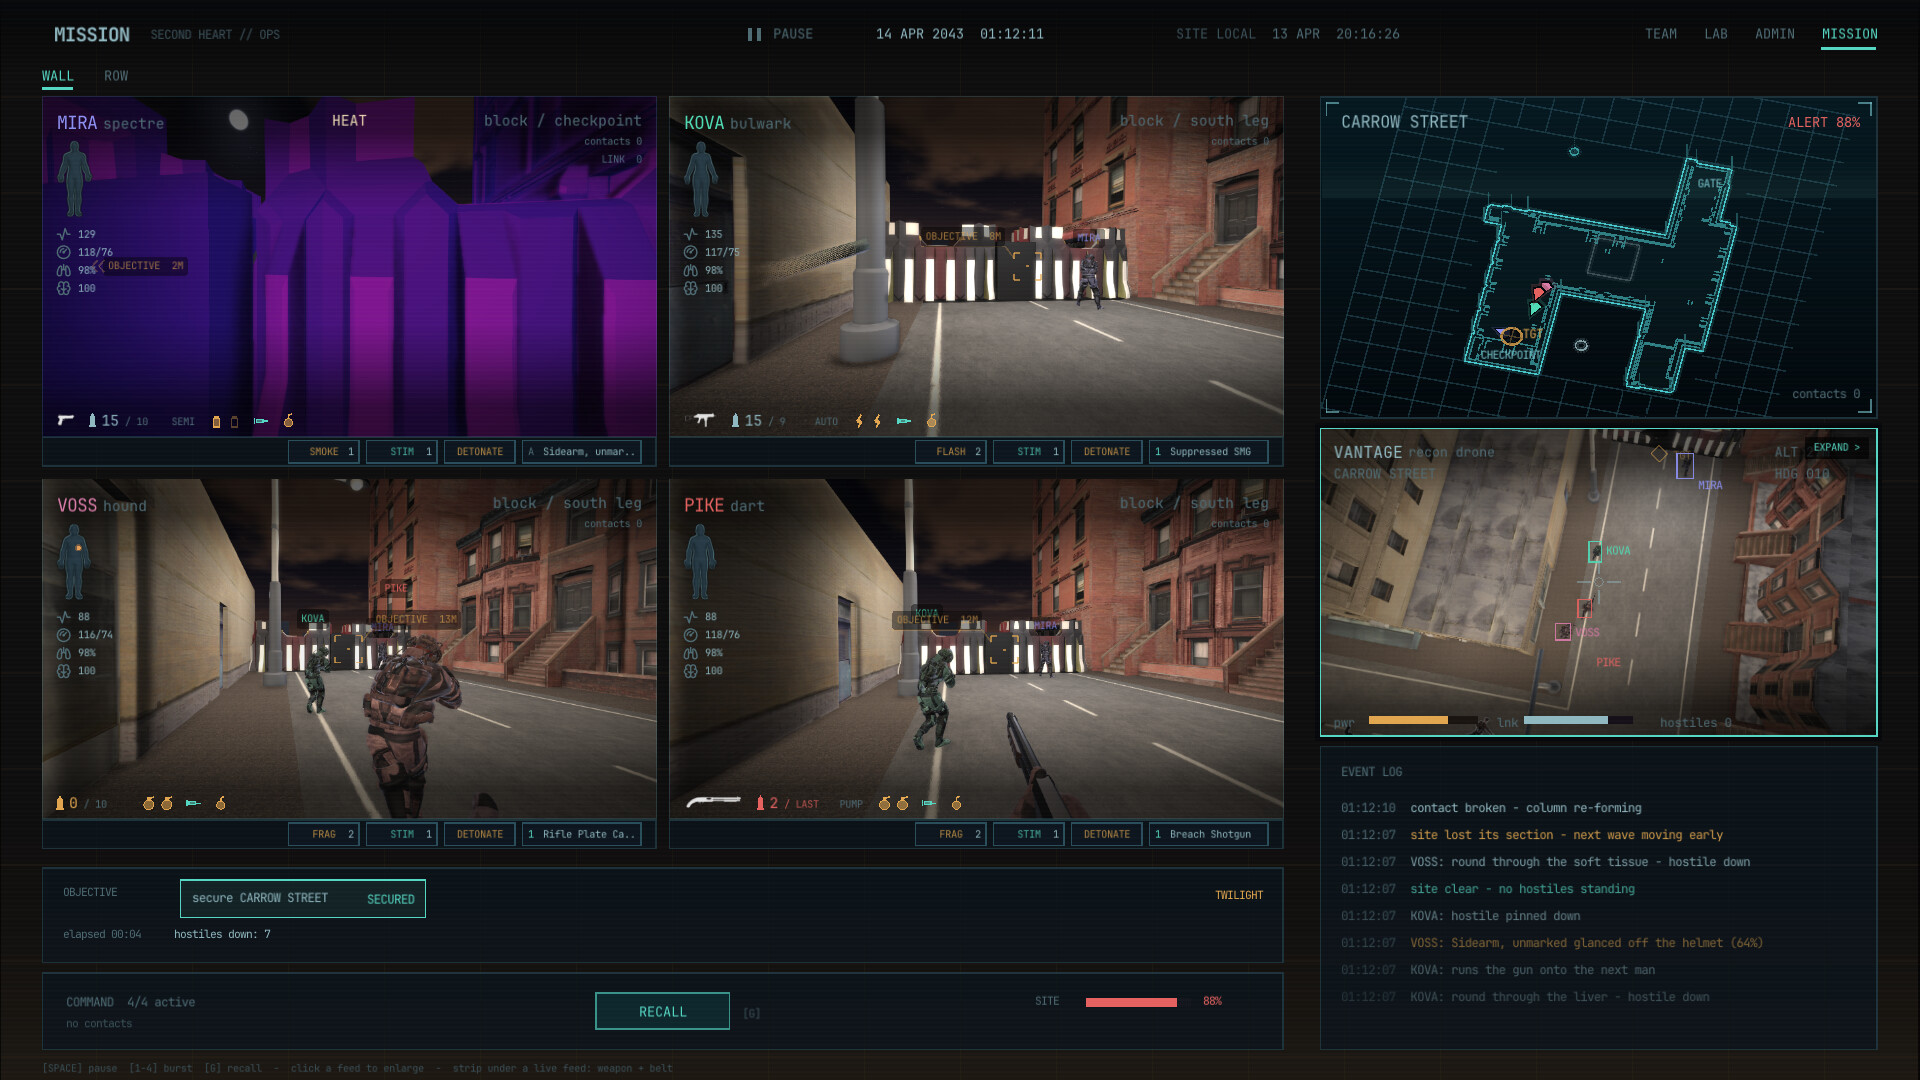Switch to the ROW view tab

(x=116, y=76)
